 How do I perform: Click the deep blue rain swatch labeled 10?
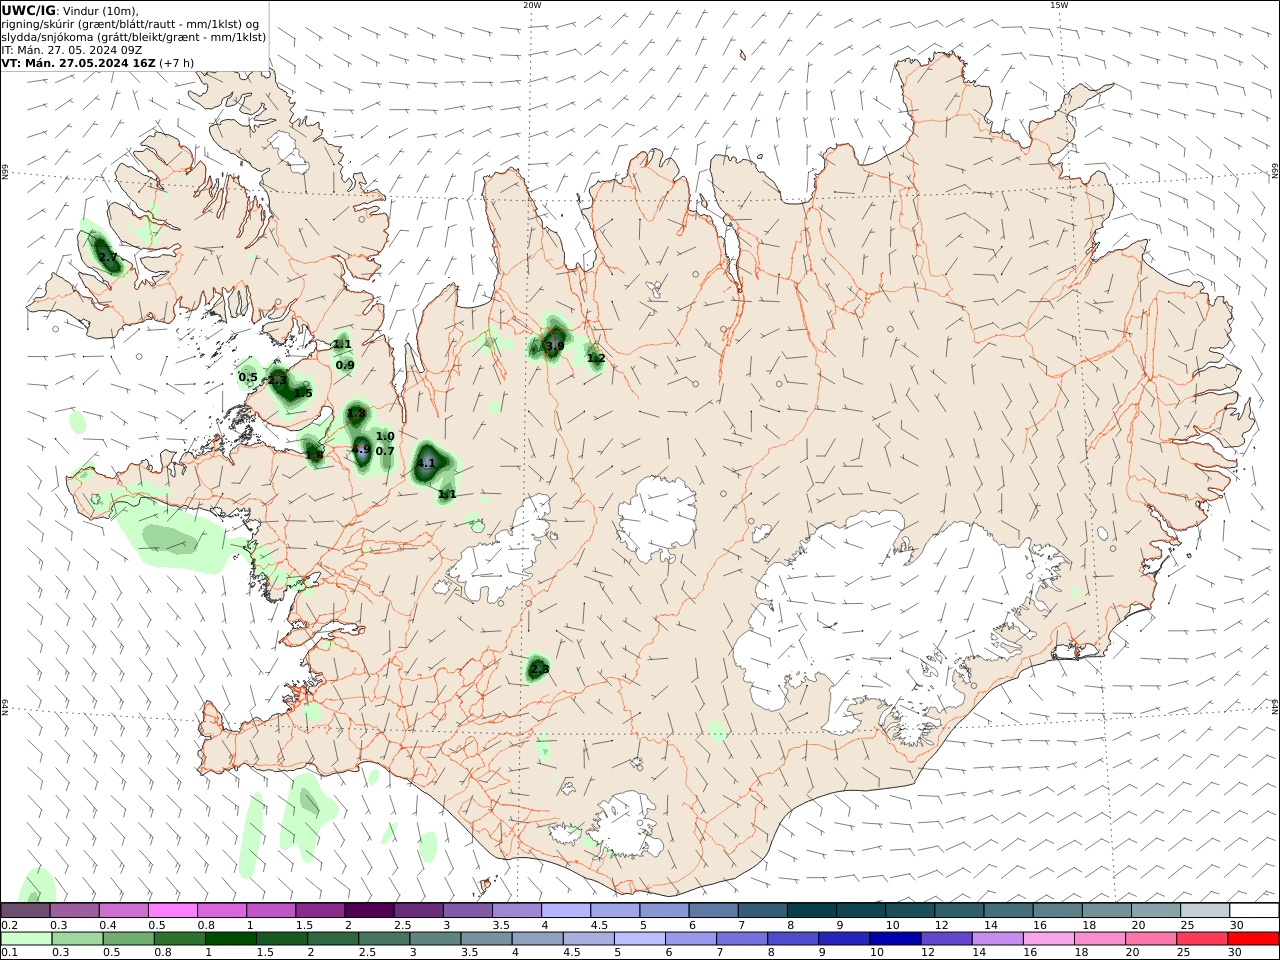pos(895,938)
